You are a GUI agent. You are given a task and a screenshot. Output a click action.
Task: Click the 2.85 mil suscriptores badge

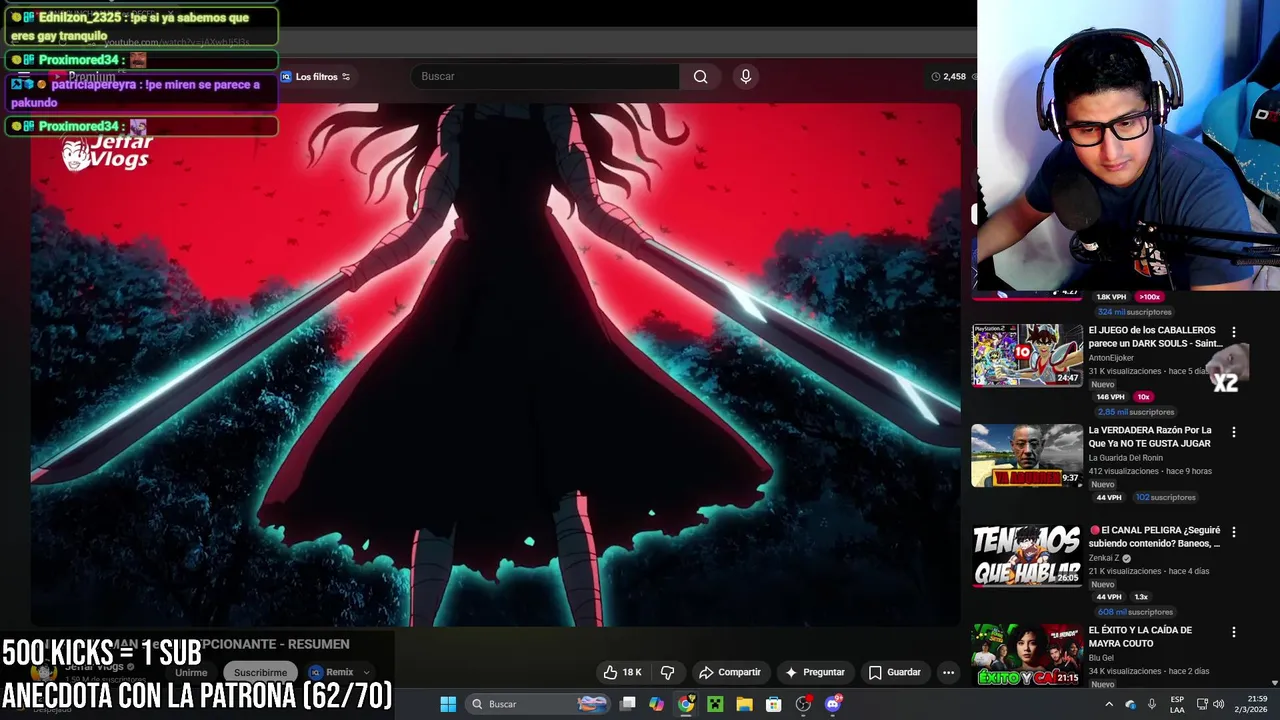1135,412
